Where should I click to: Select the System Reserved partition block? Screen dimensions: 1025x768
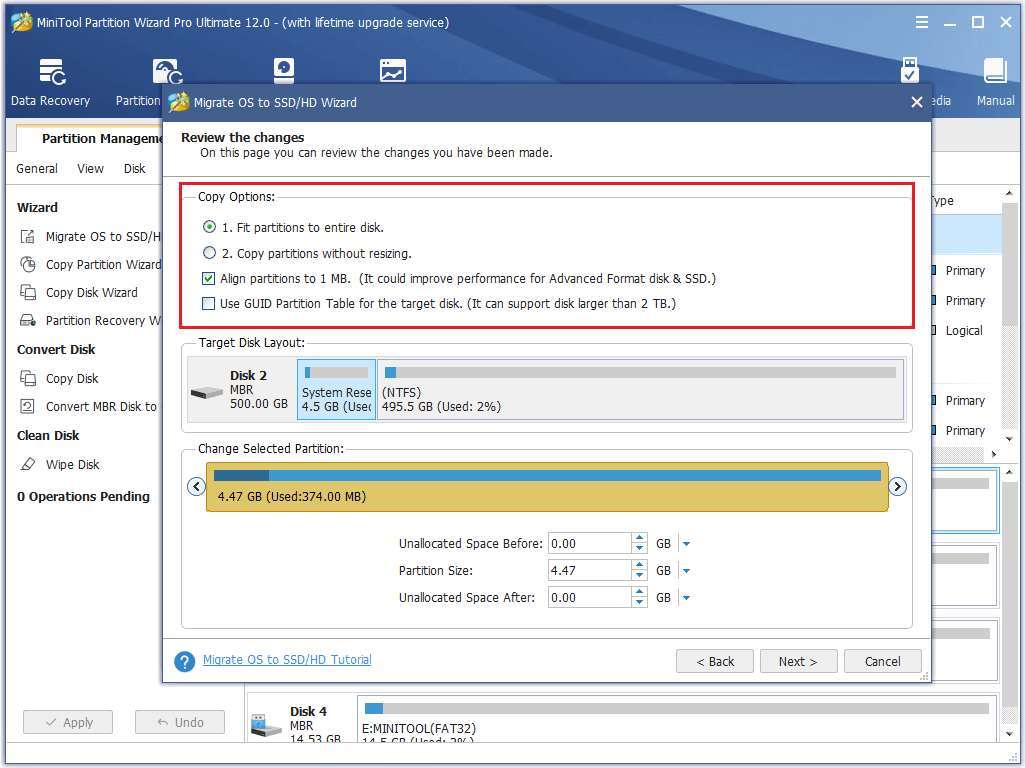tap(337, 390)
